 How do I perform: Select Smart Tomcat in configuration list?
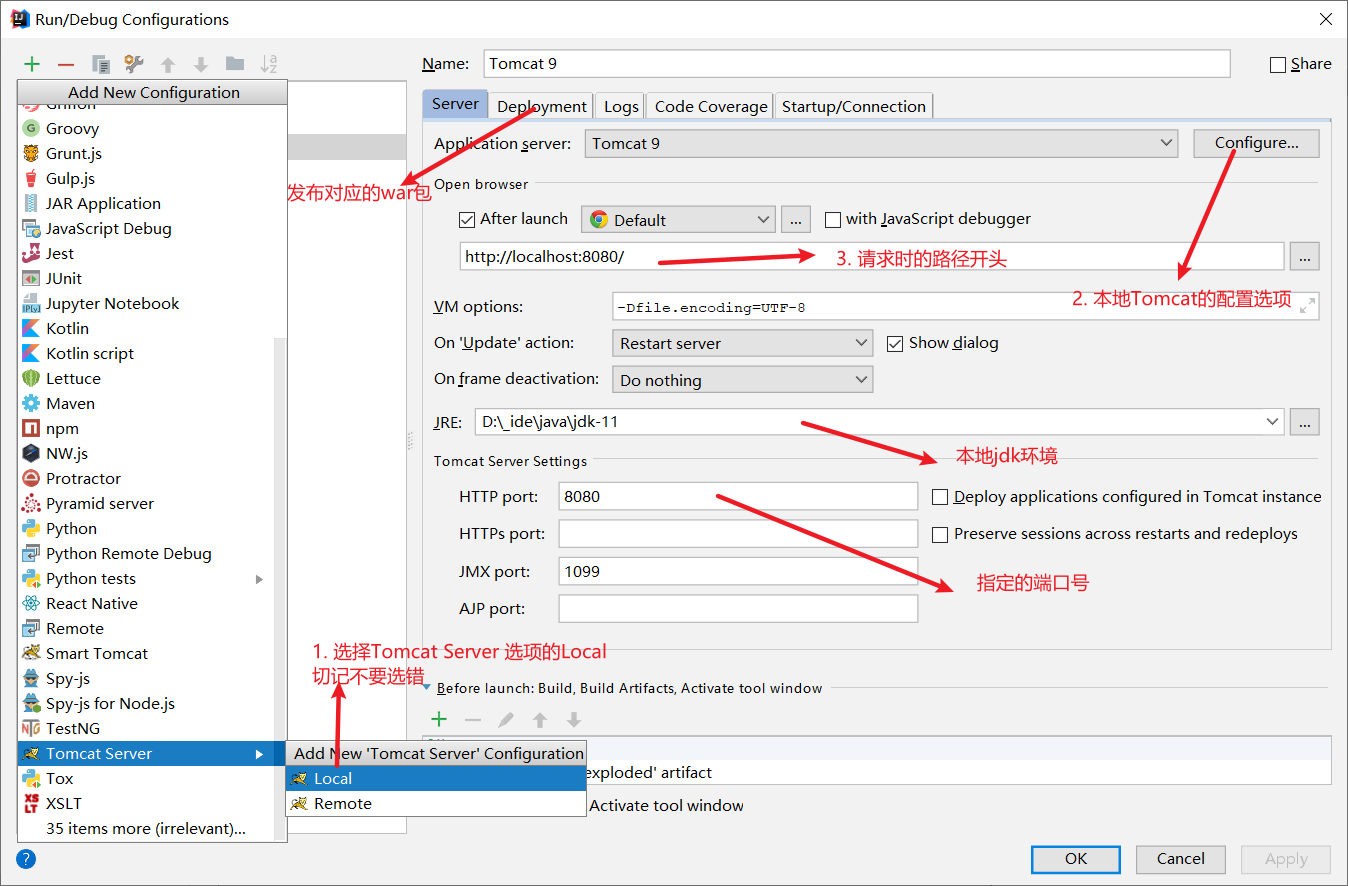[145, 653]
